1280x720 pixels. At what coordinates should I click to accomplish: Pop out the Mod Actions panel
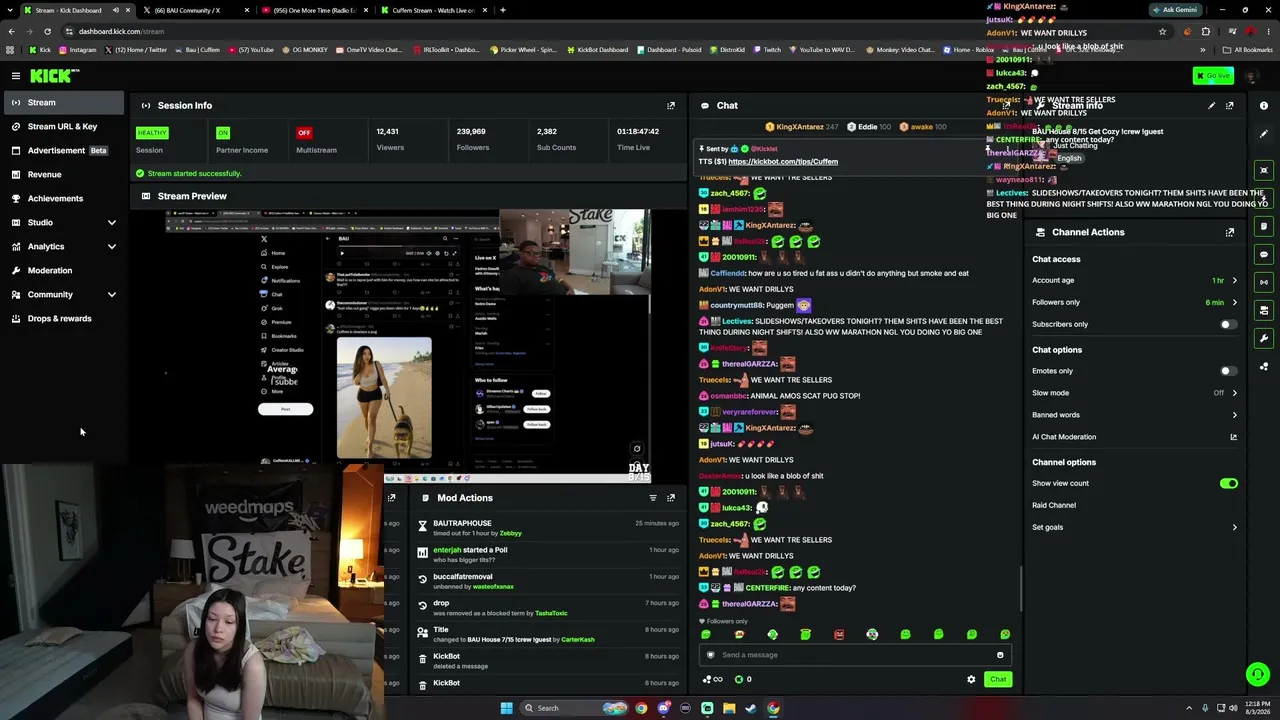(671, 498)
